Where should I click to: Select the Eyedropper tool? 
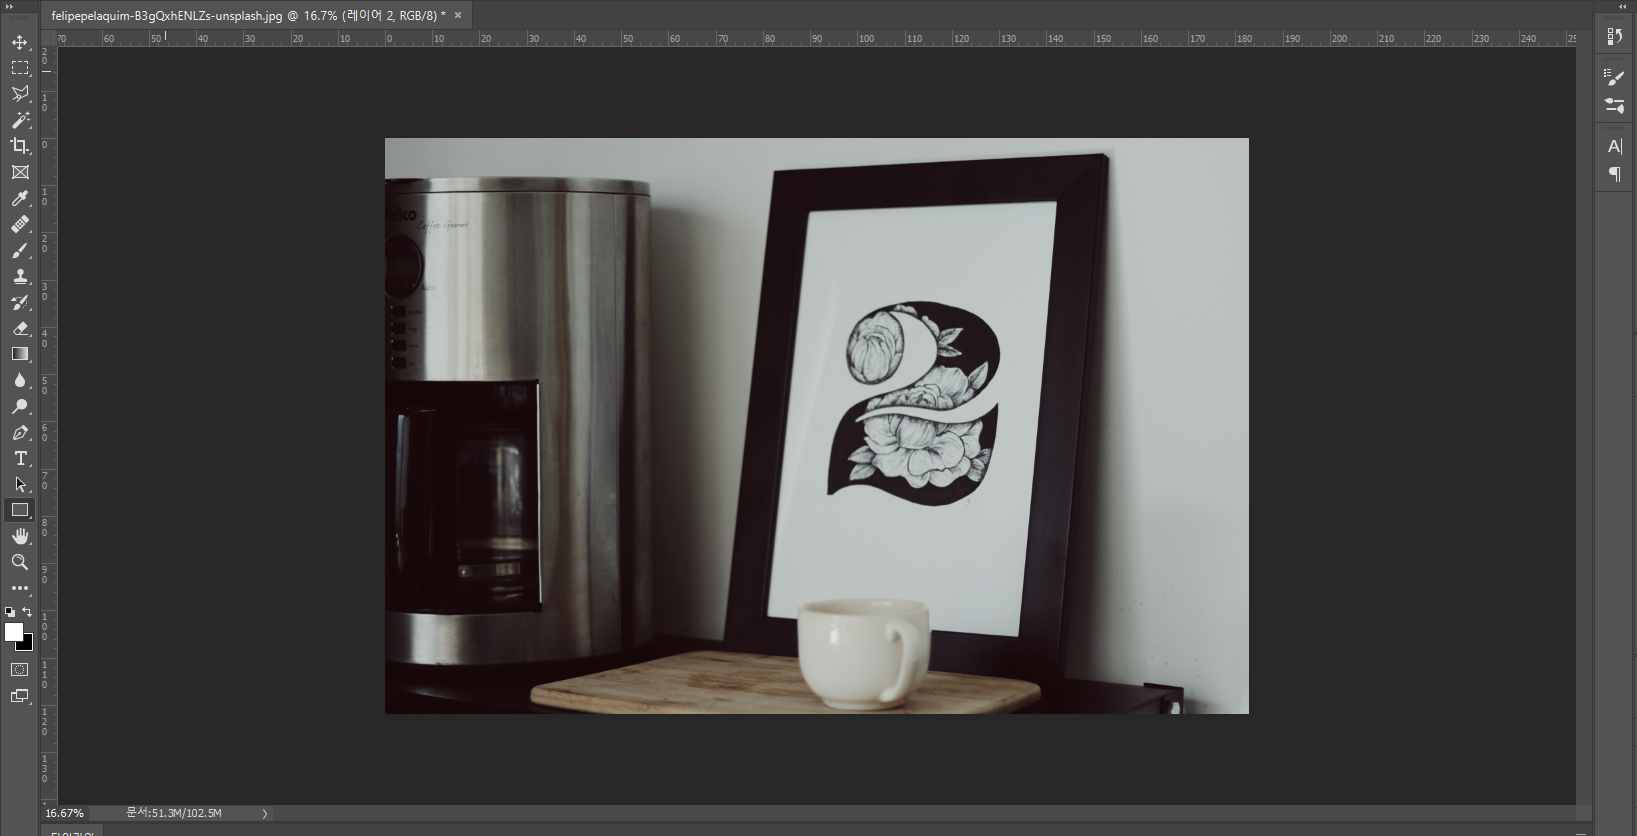pos(20,198)
